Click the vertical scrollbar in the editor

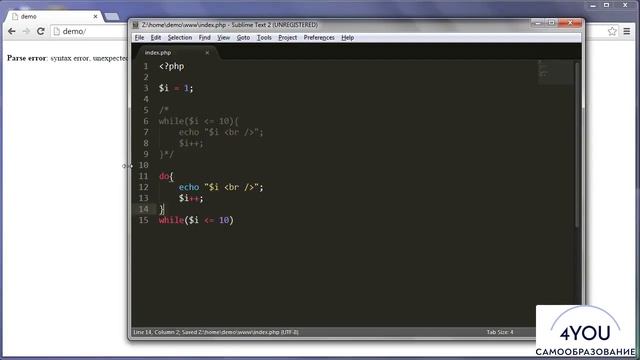(577, 145)
